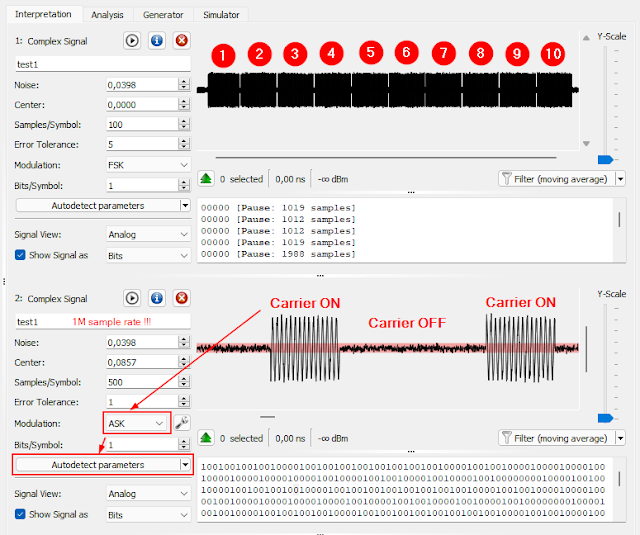Step Error Tolerance spinner arrows showing 5
The width and height of the screenshot is (640, 535).
tap(184, 144)
